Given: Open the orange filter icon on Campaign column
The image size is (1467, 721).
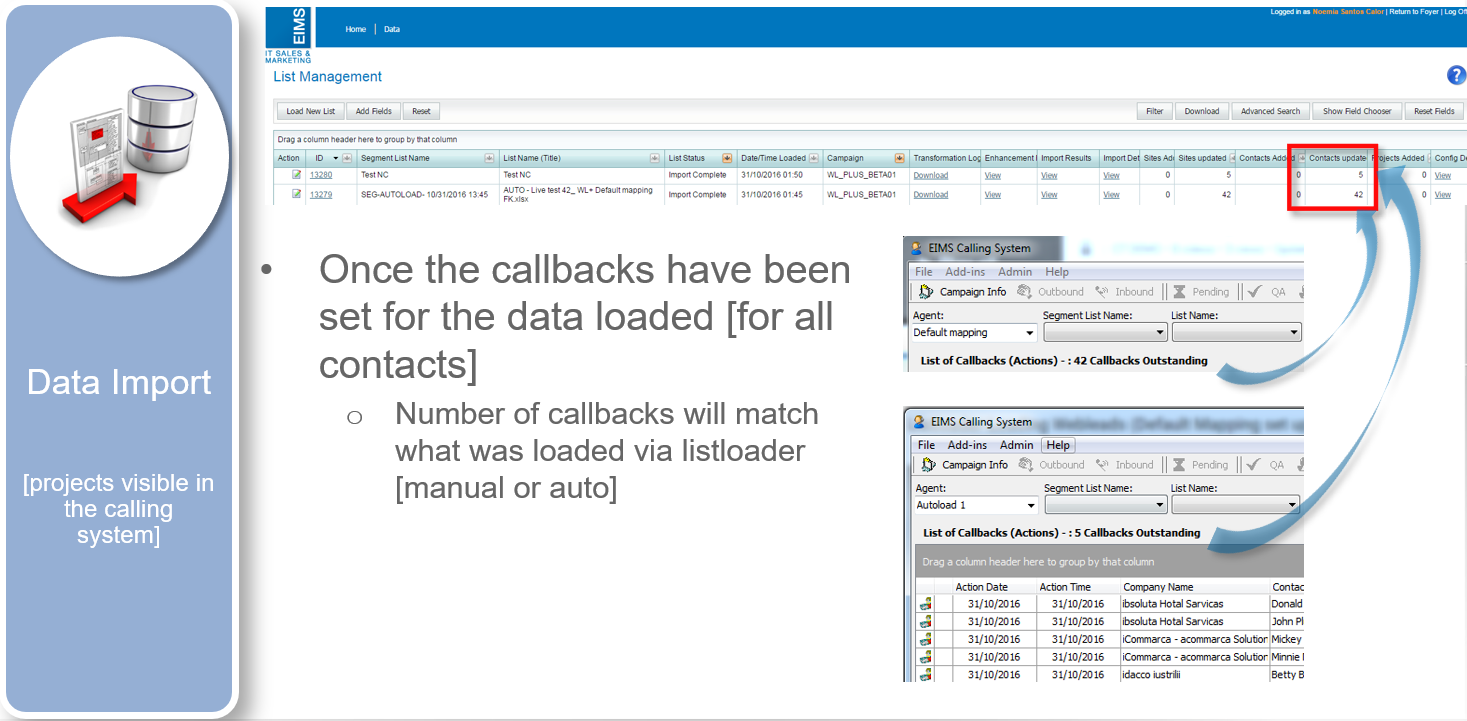Looking at the screenshot, I should tap(899, 158).
